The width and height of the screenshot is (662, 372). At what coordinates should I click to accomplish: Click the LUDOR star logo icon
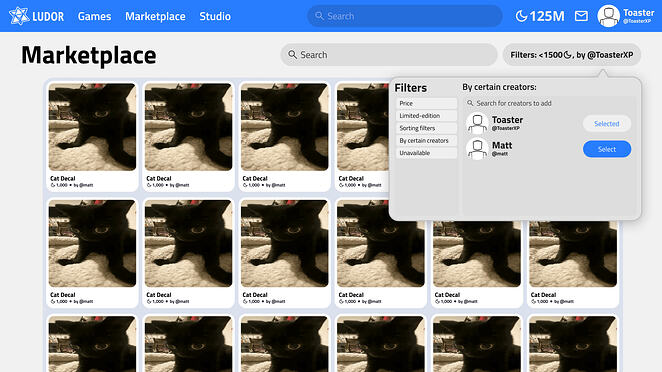pyautogui.click(x=19, y=16)
